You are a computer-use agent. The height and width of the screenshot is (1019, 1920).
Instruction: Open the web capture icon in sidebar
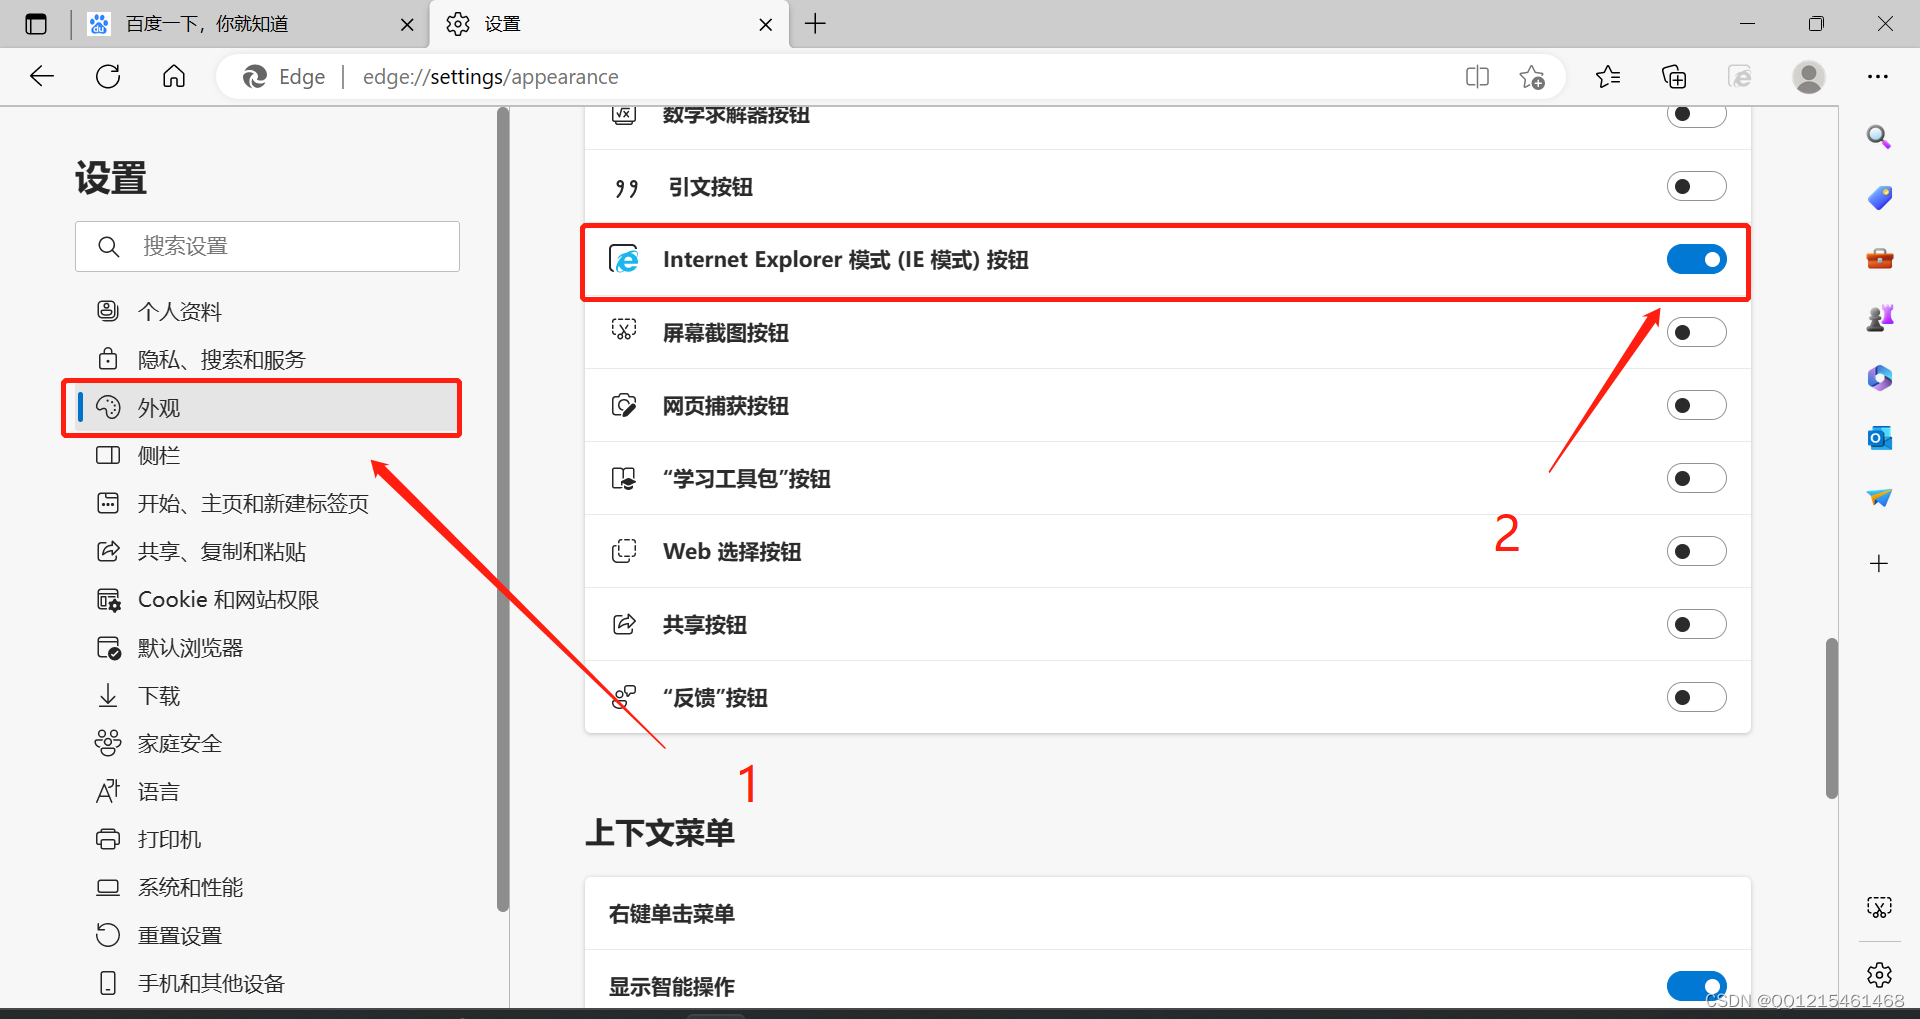[x=1879, y=907]
